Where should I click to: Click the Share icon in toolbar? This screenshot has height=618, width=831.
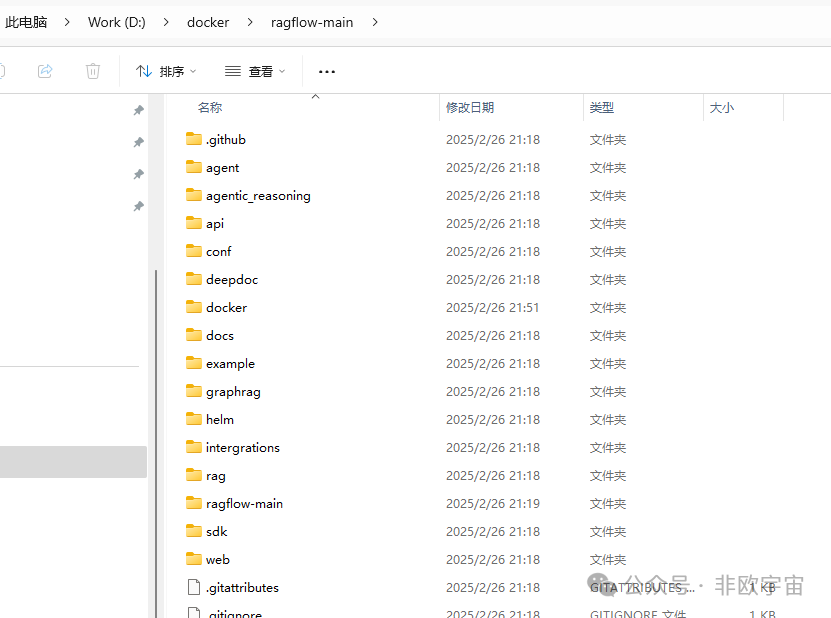click(x=45, y=71)
